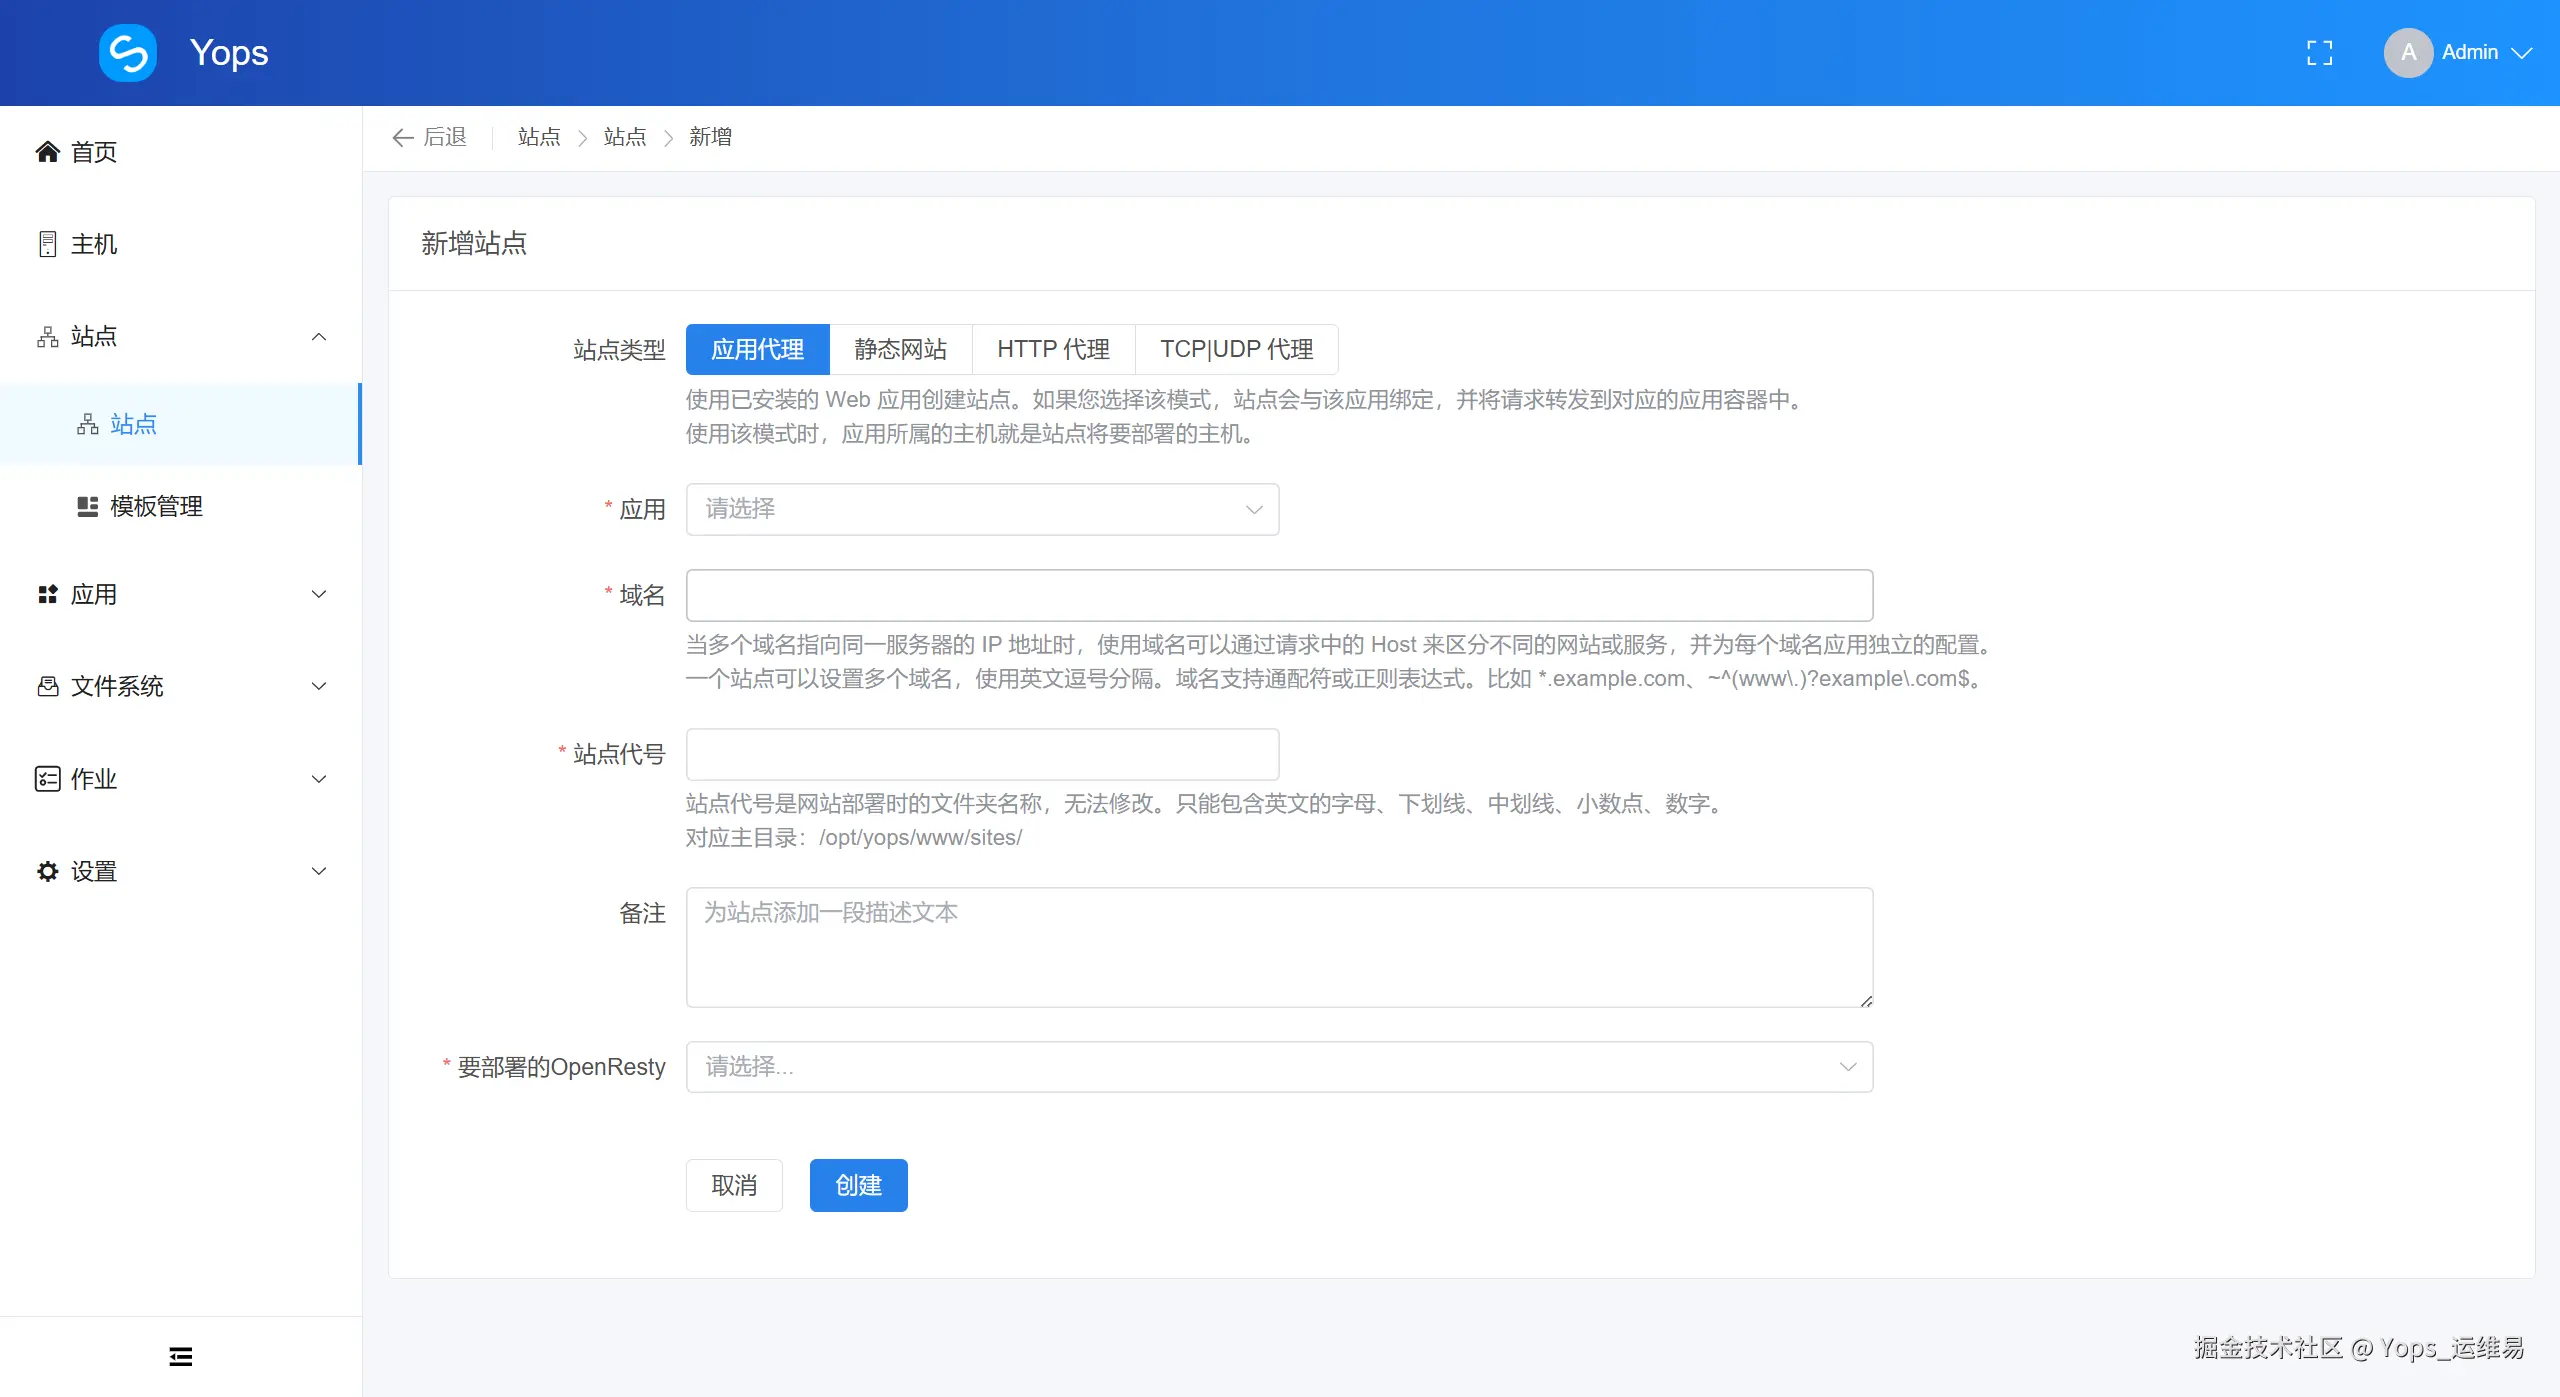Click the 创建 create button
Image resolution: width=2560 pixels, height=1397 pixels.
(x=858, y=1185)
